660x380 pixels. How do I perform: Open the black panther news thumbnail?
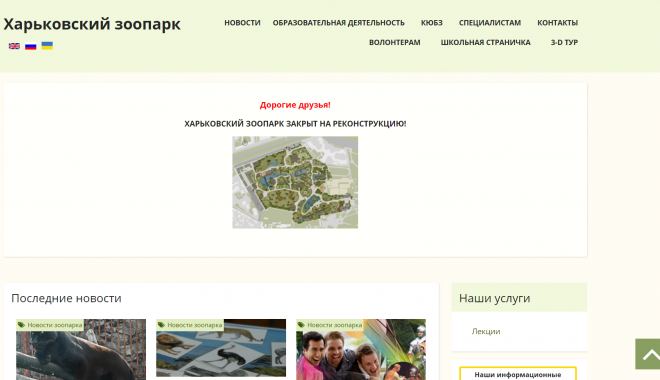click(x=81, y=349)
